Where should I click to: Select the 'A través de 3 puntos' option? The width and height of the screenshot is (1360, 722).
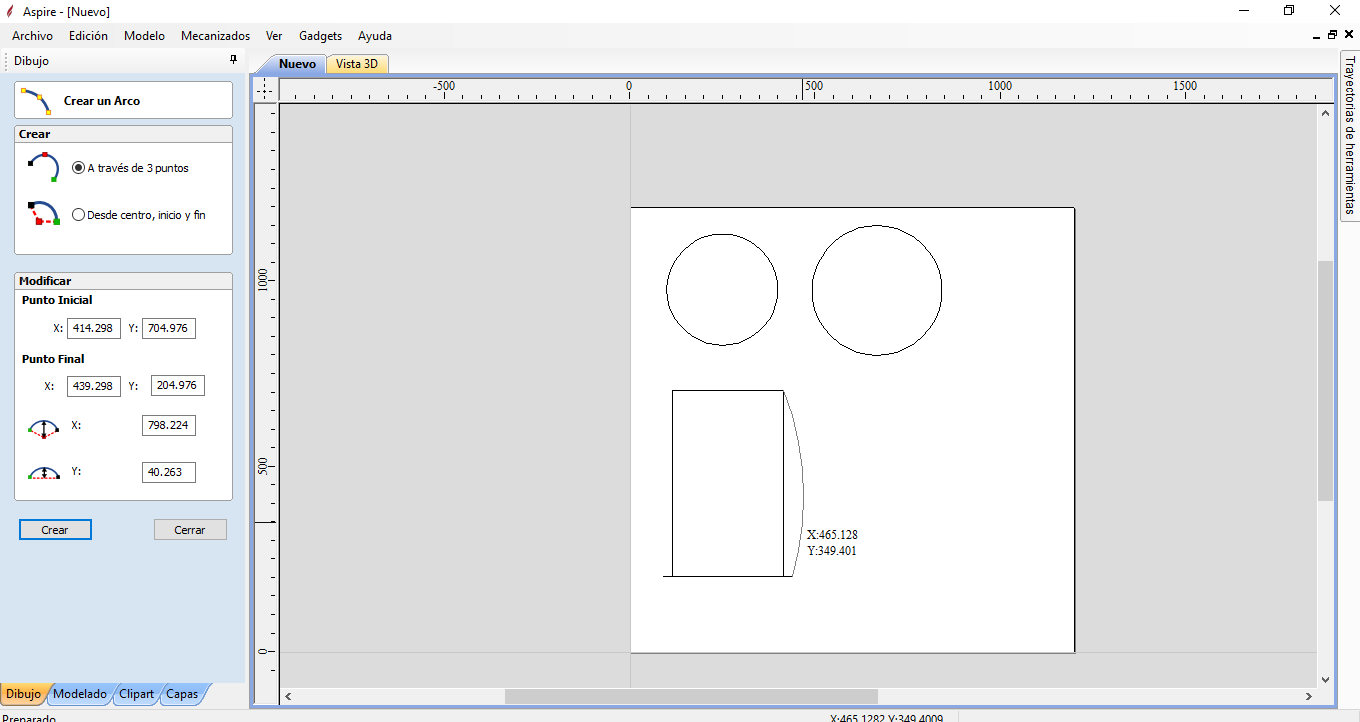coord(130,168)
